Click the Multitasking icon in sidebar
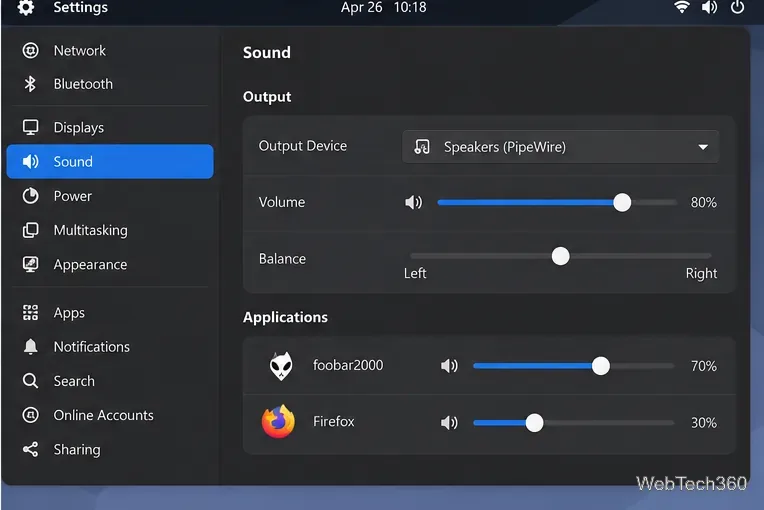This screenshot has height=510, width=764. coord(30,230)
